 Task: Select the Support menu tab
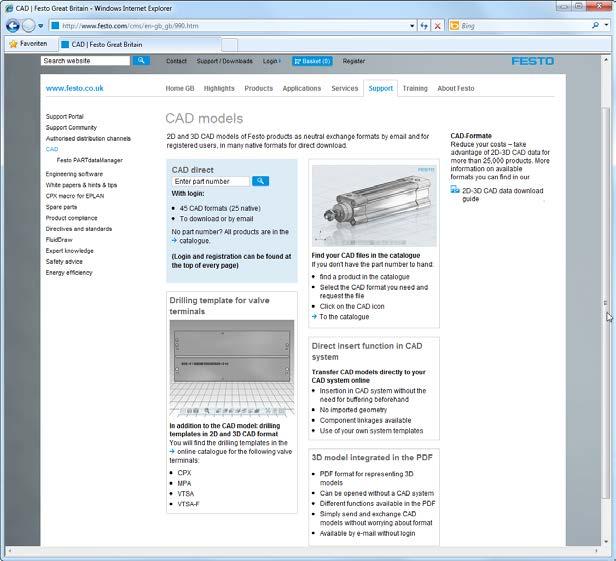pos(381,88)
